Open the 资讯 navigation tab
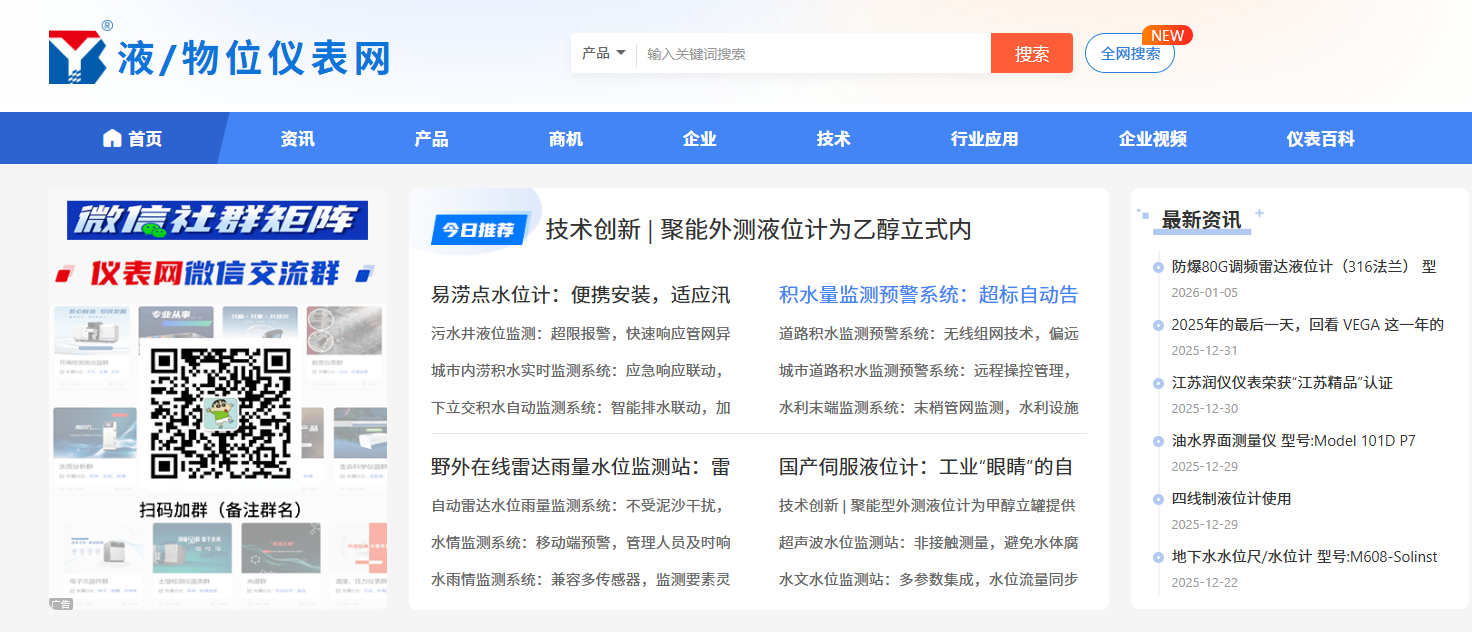 click(x=298, y=139)
